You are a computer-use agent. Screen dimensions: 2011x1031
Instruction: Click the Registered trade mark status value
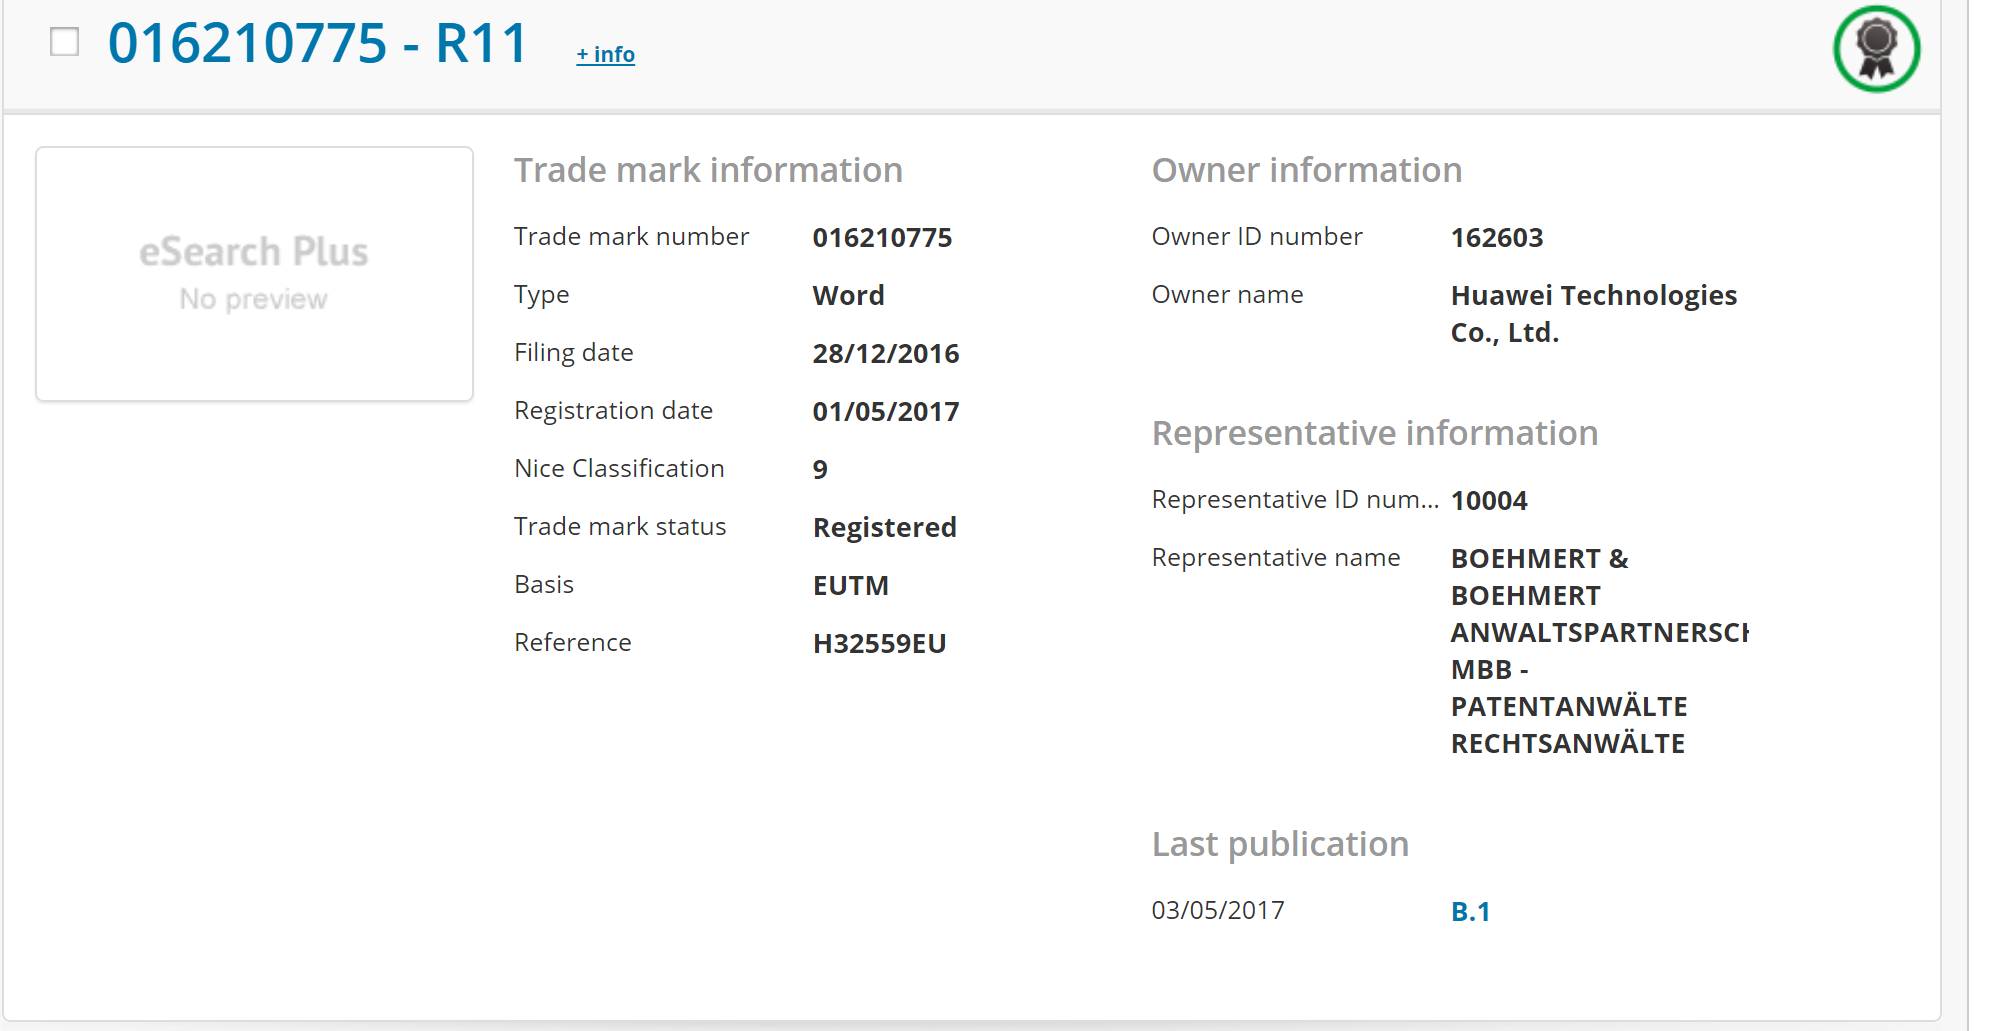click(x=884, y=528)
